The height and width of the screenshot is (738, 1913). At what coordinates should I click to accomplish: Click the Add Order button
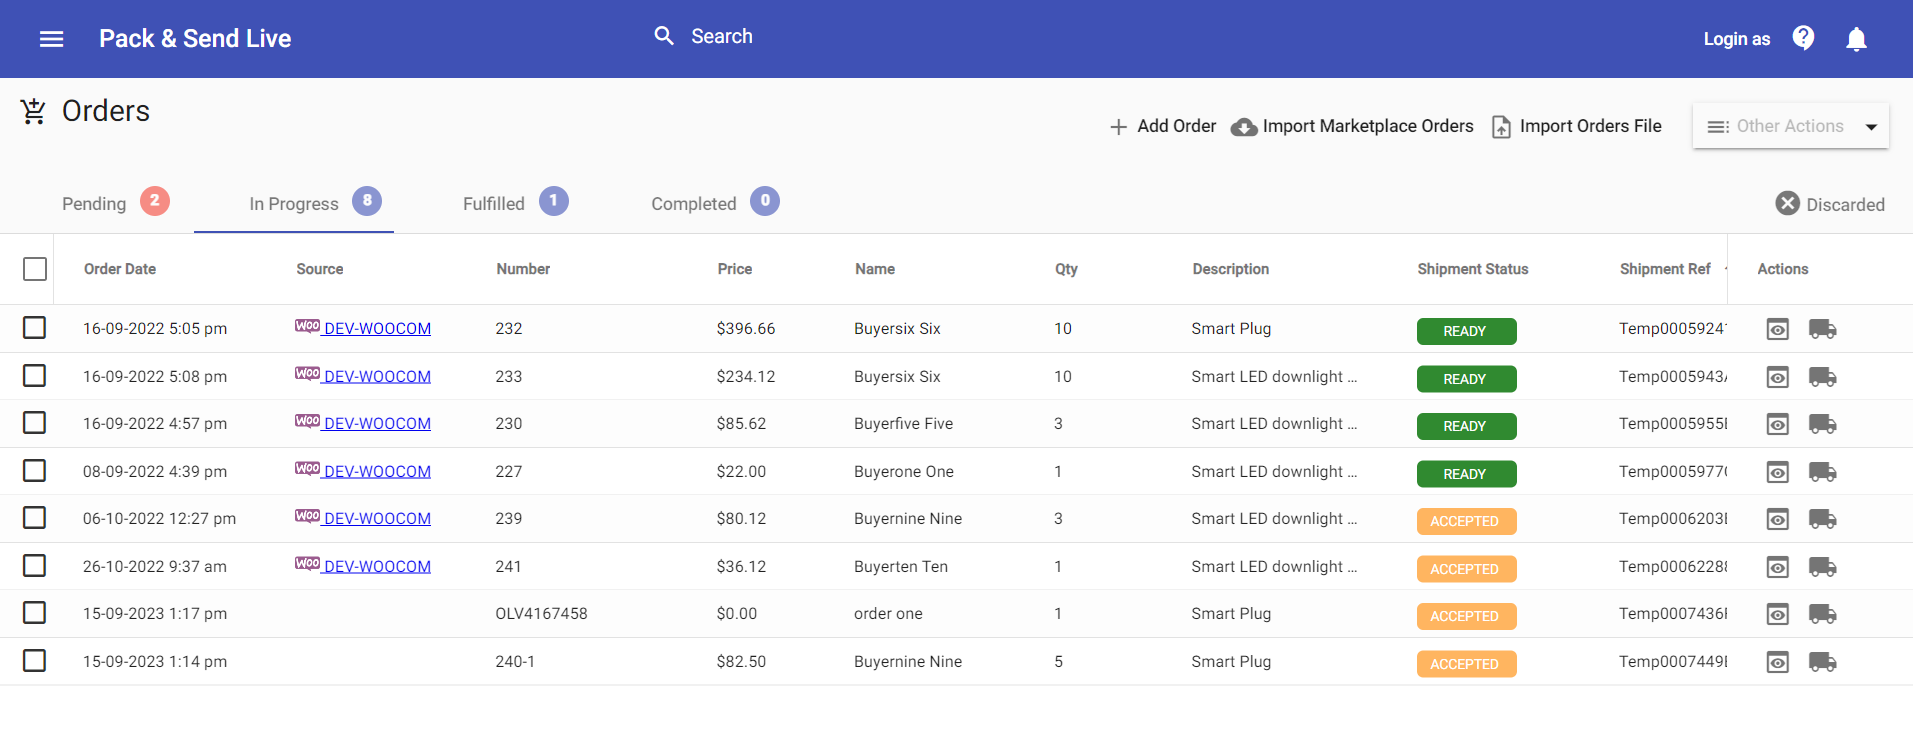(1162, 126)
